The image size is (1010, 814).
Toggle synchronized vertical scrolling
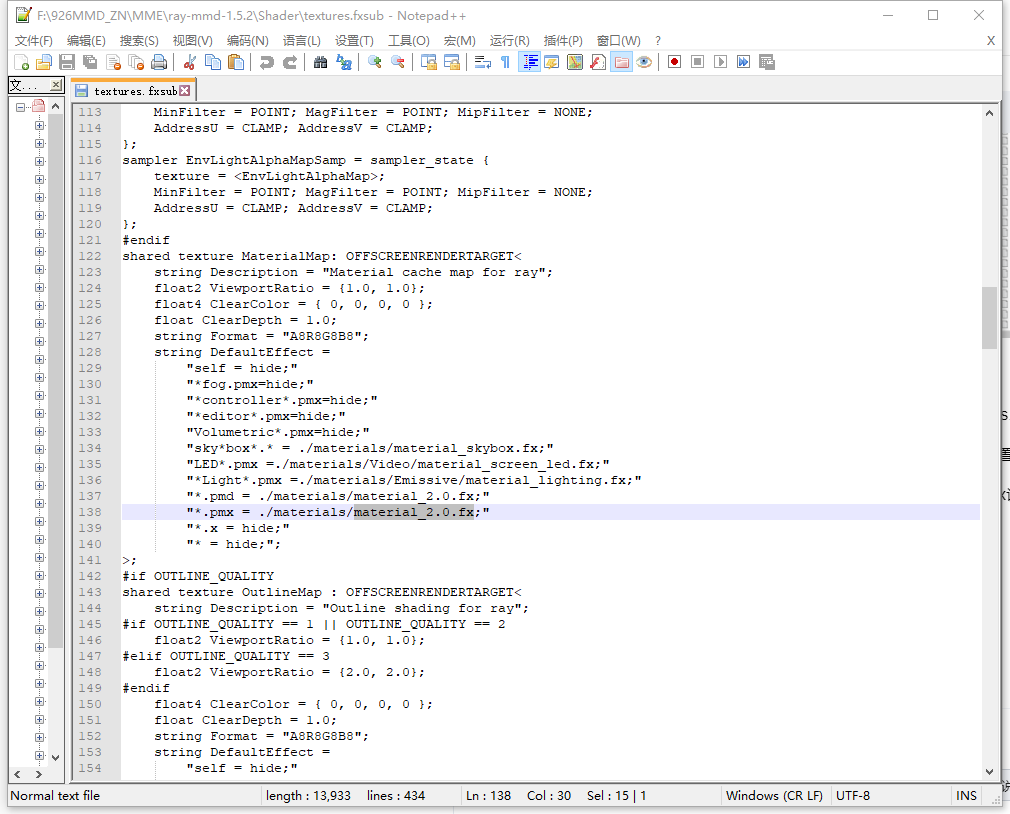pos(428,62)
